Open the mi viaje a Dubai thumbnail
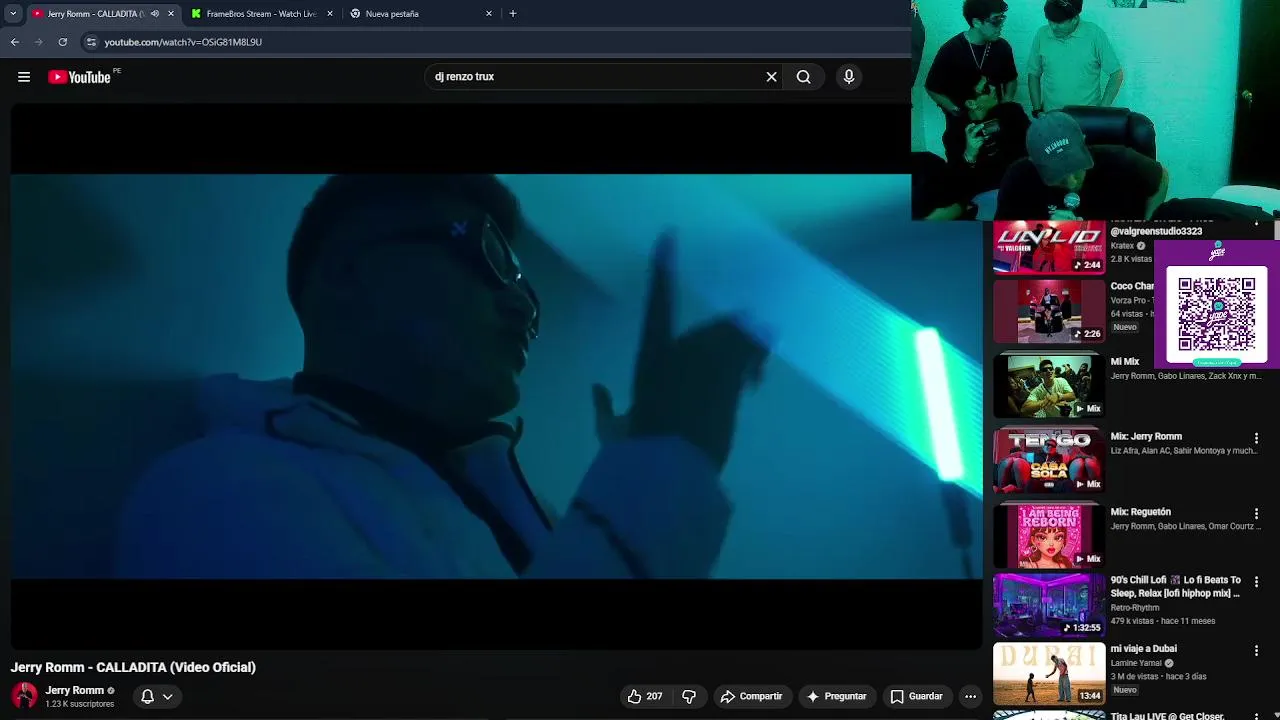This screenshot has height=720, width=1280. pyautogui.click(x=1048, y=673)
